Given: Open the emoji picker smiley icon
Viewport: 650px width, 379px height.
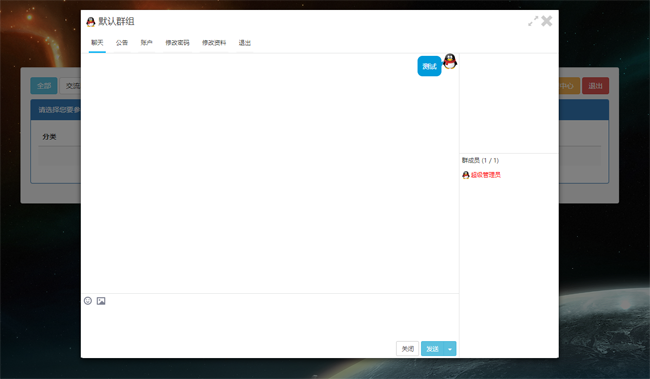Looking at the screenshot, I should (88, 301).
